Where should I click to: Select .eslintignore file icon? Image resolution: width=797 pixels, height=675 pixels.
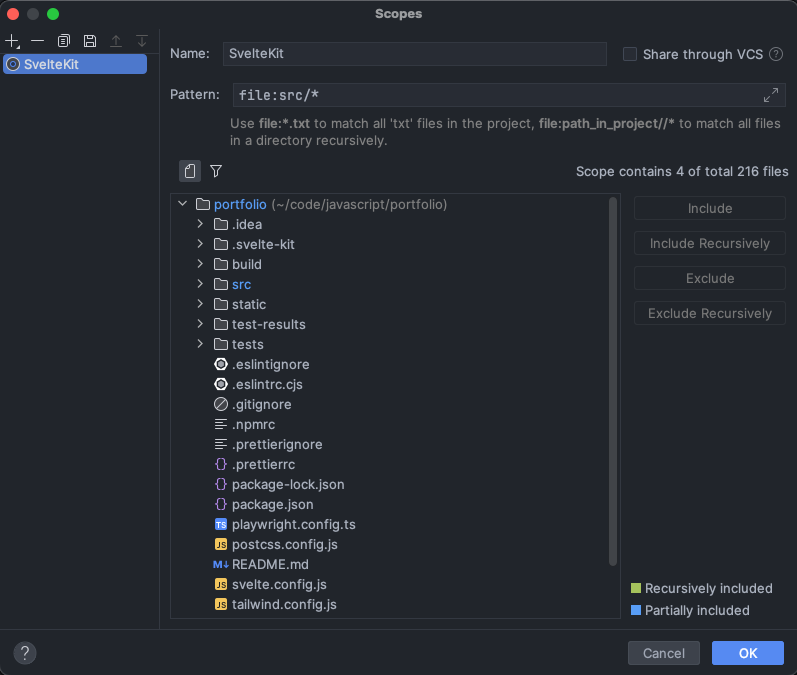221,364
